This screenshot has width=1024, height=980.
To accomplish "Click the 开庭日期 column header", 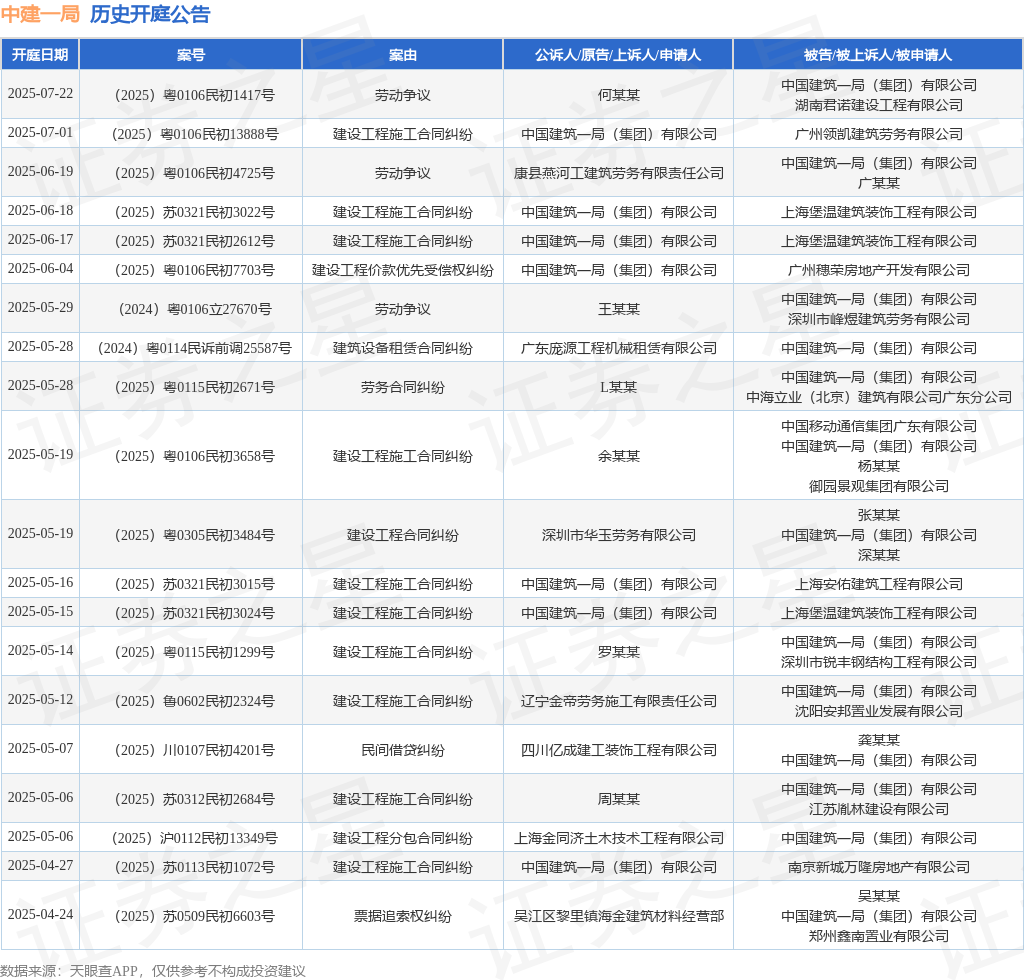I will (x=40, y=55).
